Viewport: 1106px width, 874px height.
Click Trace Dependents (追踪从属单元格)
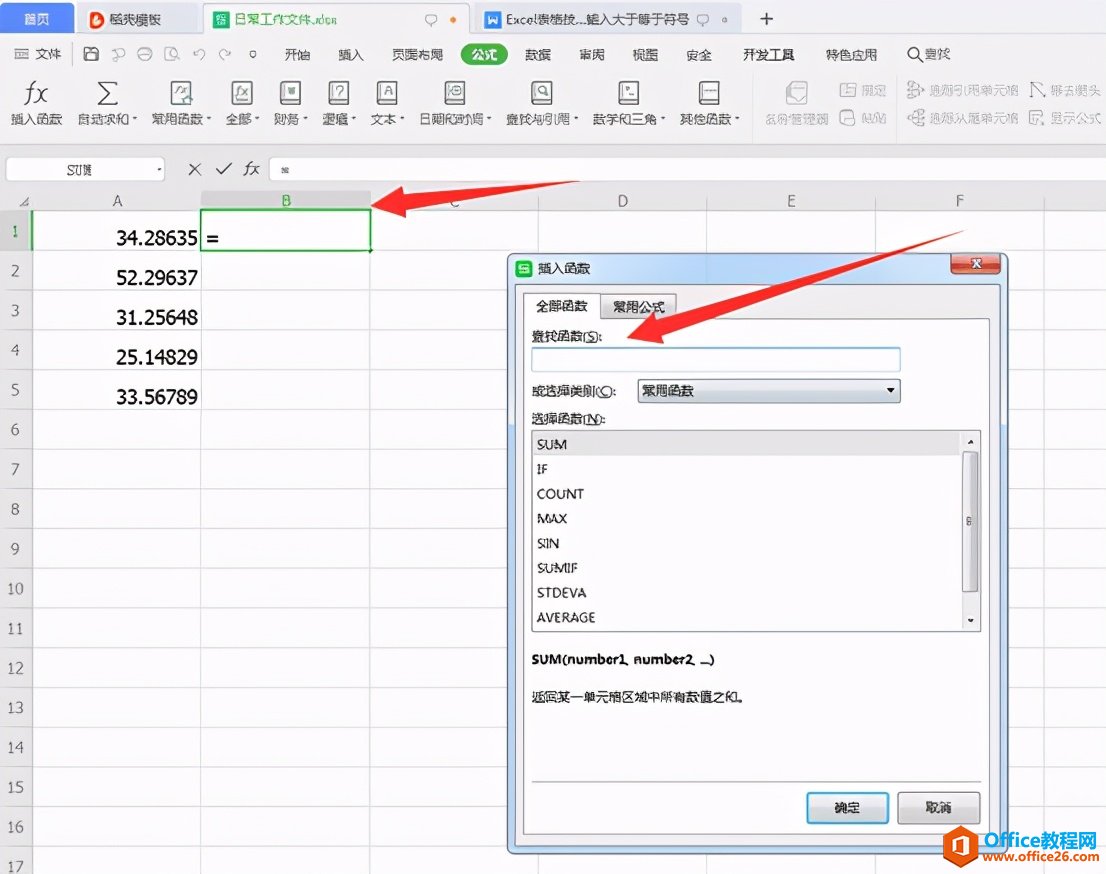pyautogui.click(x=963, y=118)
